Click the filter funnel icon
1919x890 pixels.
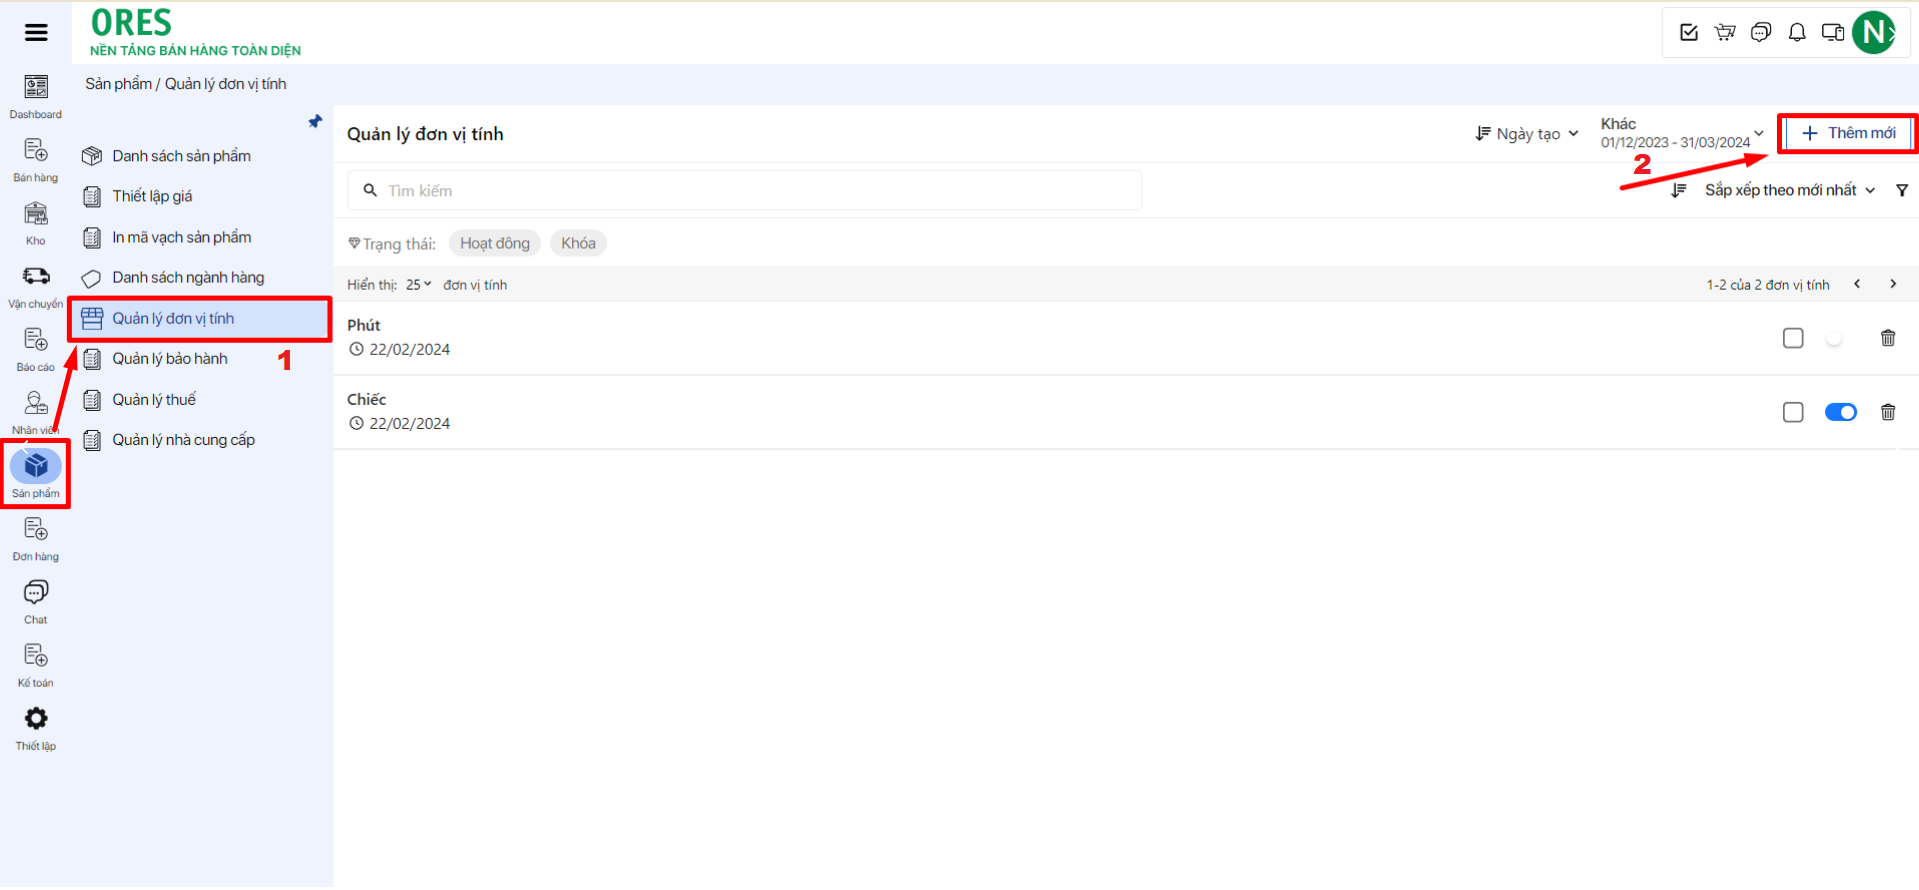pyautogui.click(x=1901, y=190)
